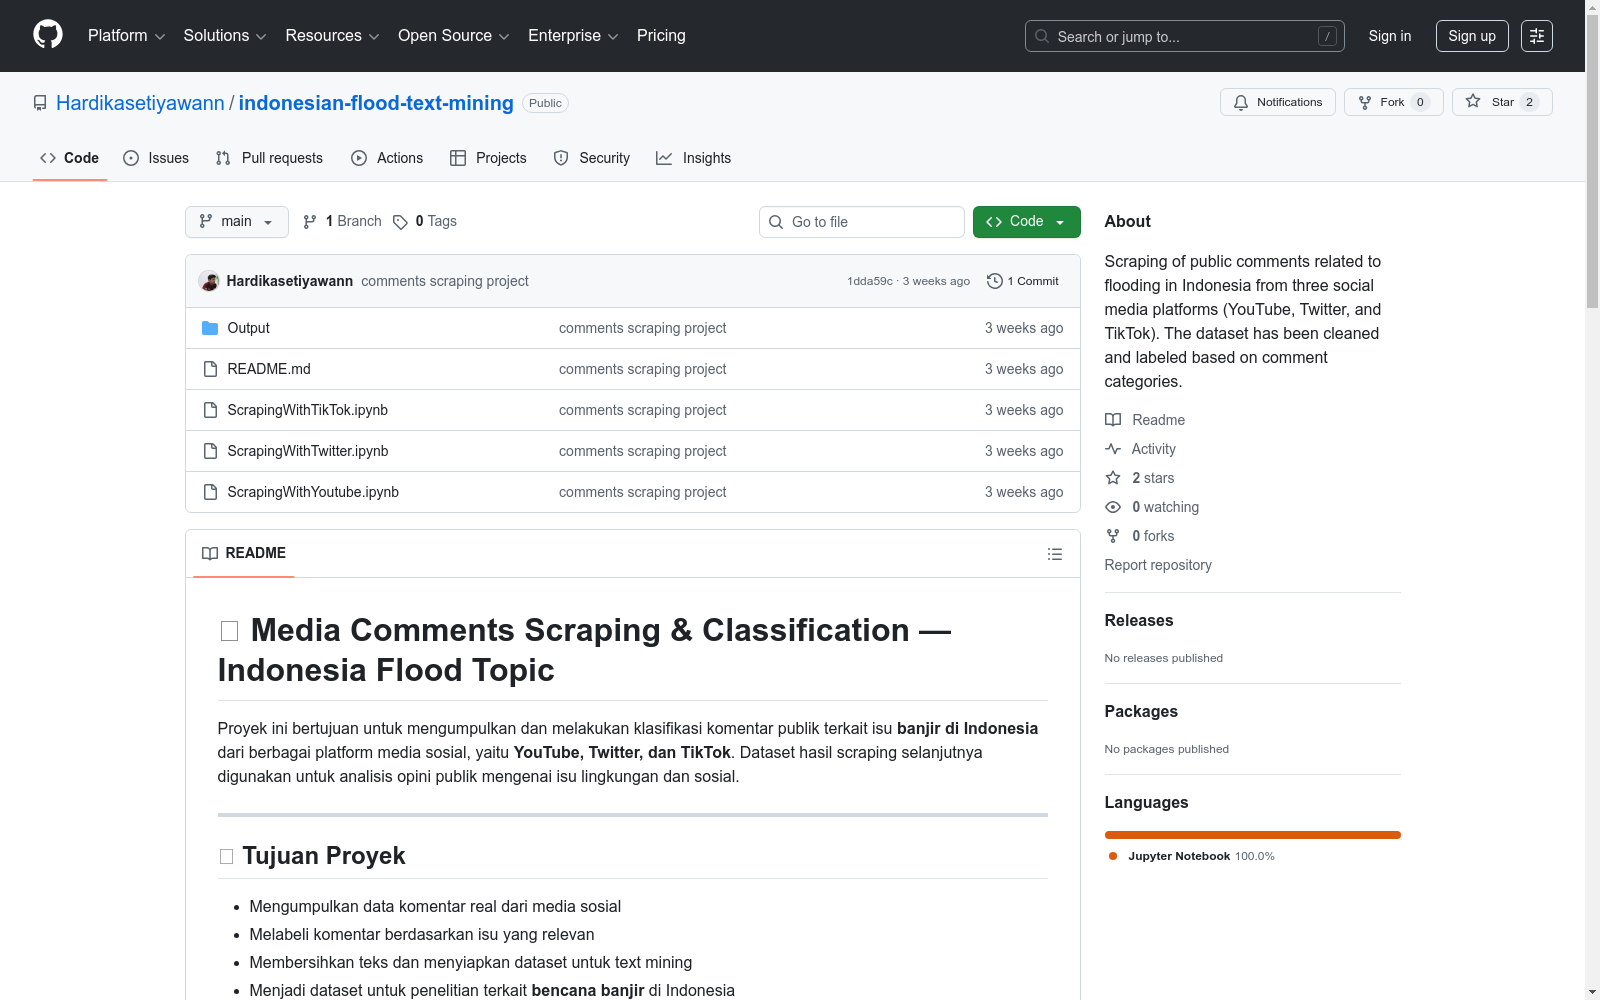Go to the Pricing page
This screenshot has height=1000, width=1600.
pos(661,36)
